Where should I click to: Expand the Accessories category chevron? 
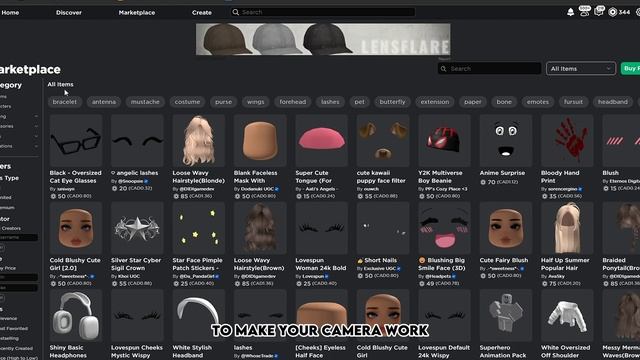click(x=36, y=126)
